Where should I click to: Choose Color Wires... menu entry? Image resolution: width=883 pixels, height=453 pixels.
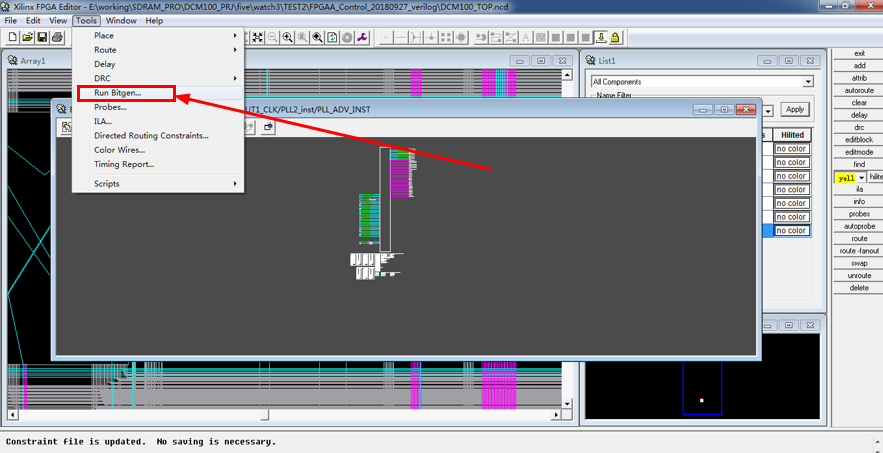point(158,150)
